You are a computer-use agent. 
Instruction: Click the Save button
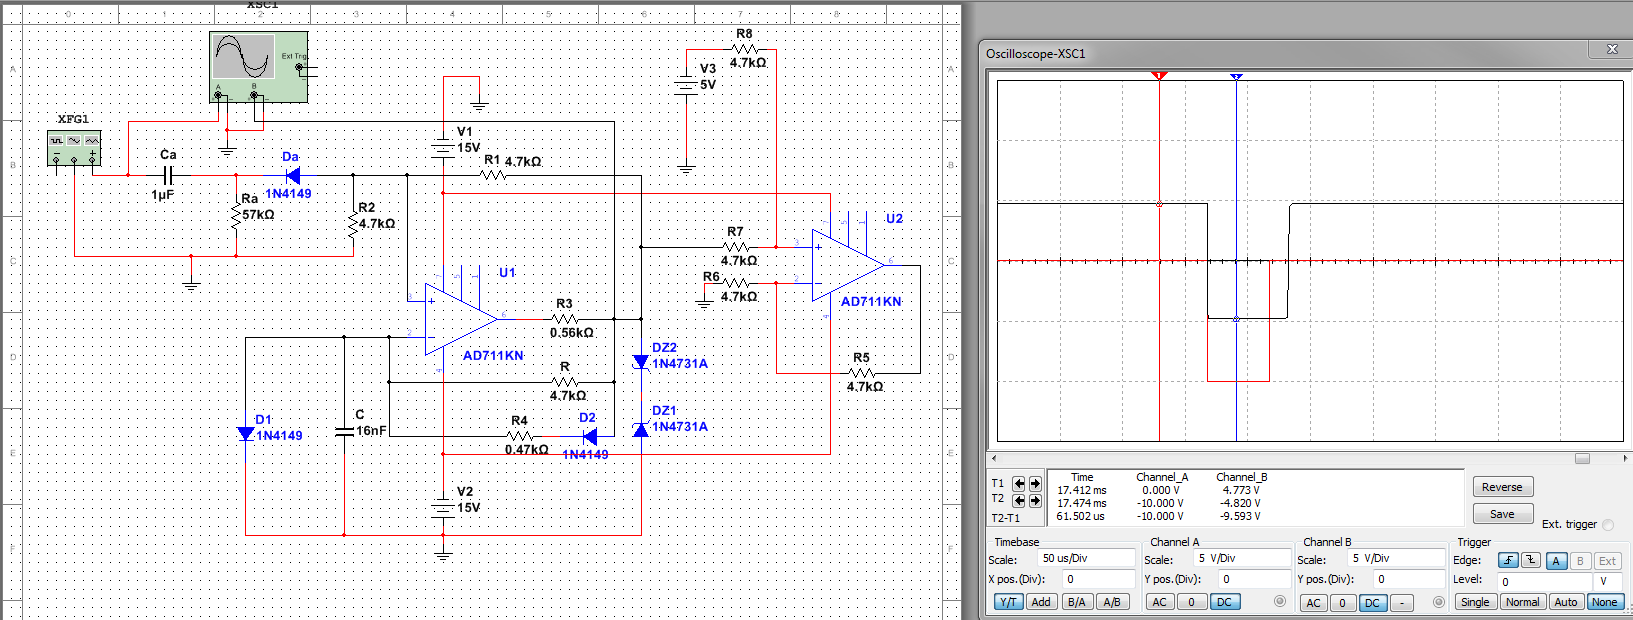tap(1502, 514)
